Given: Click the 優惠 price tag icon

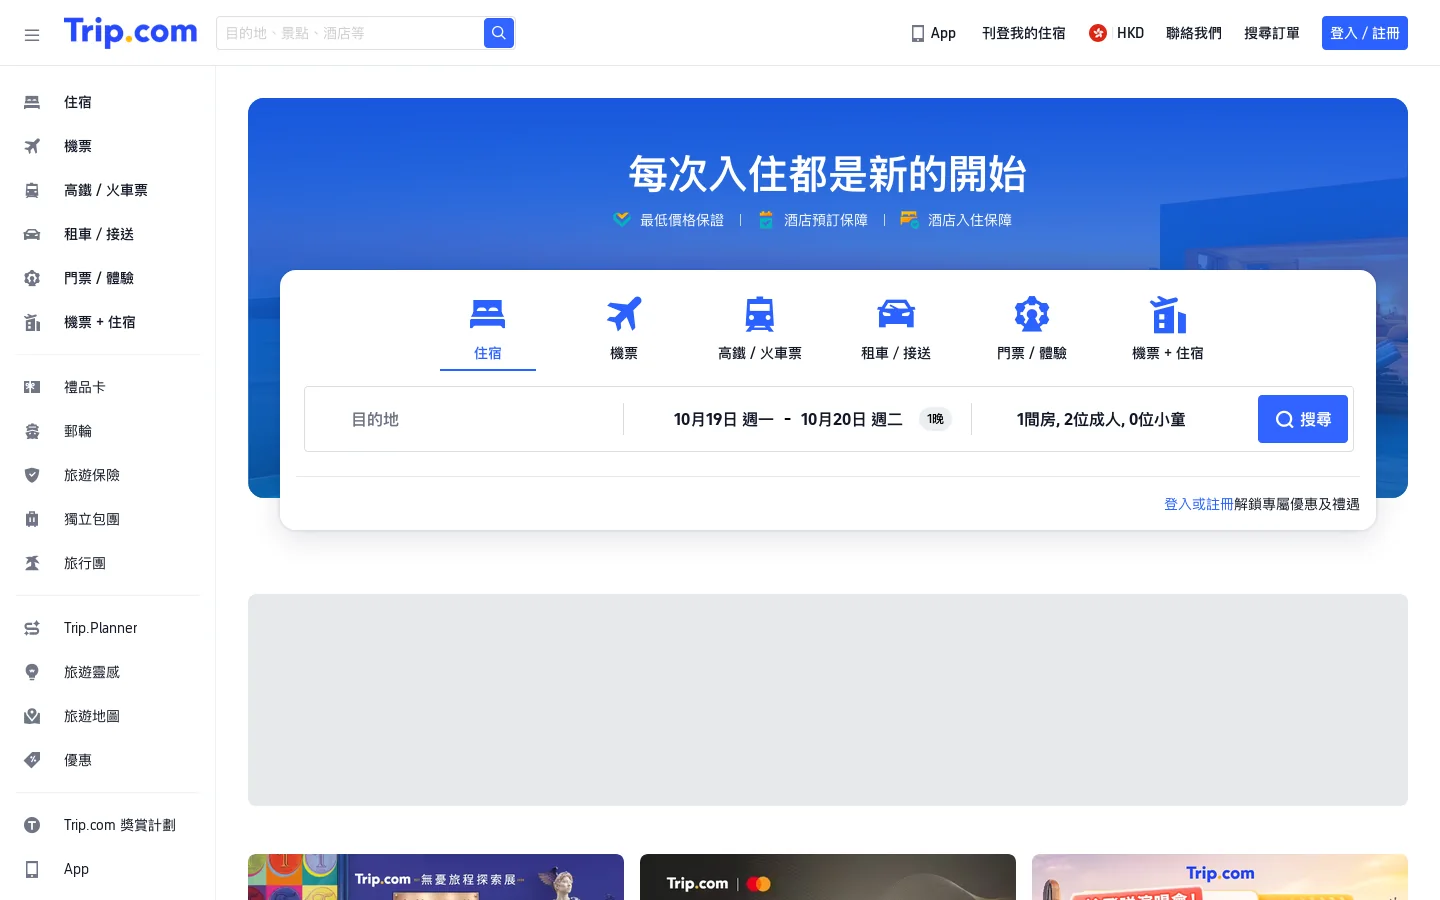Looking at the screenshot, I should (x=32, y=760).
